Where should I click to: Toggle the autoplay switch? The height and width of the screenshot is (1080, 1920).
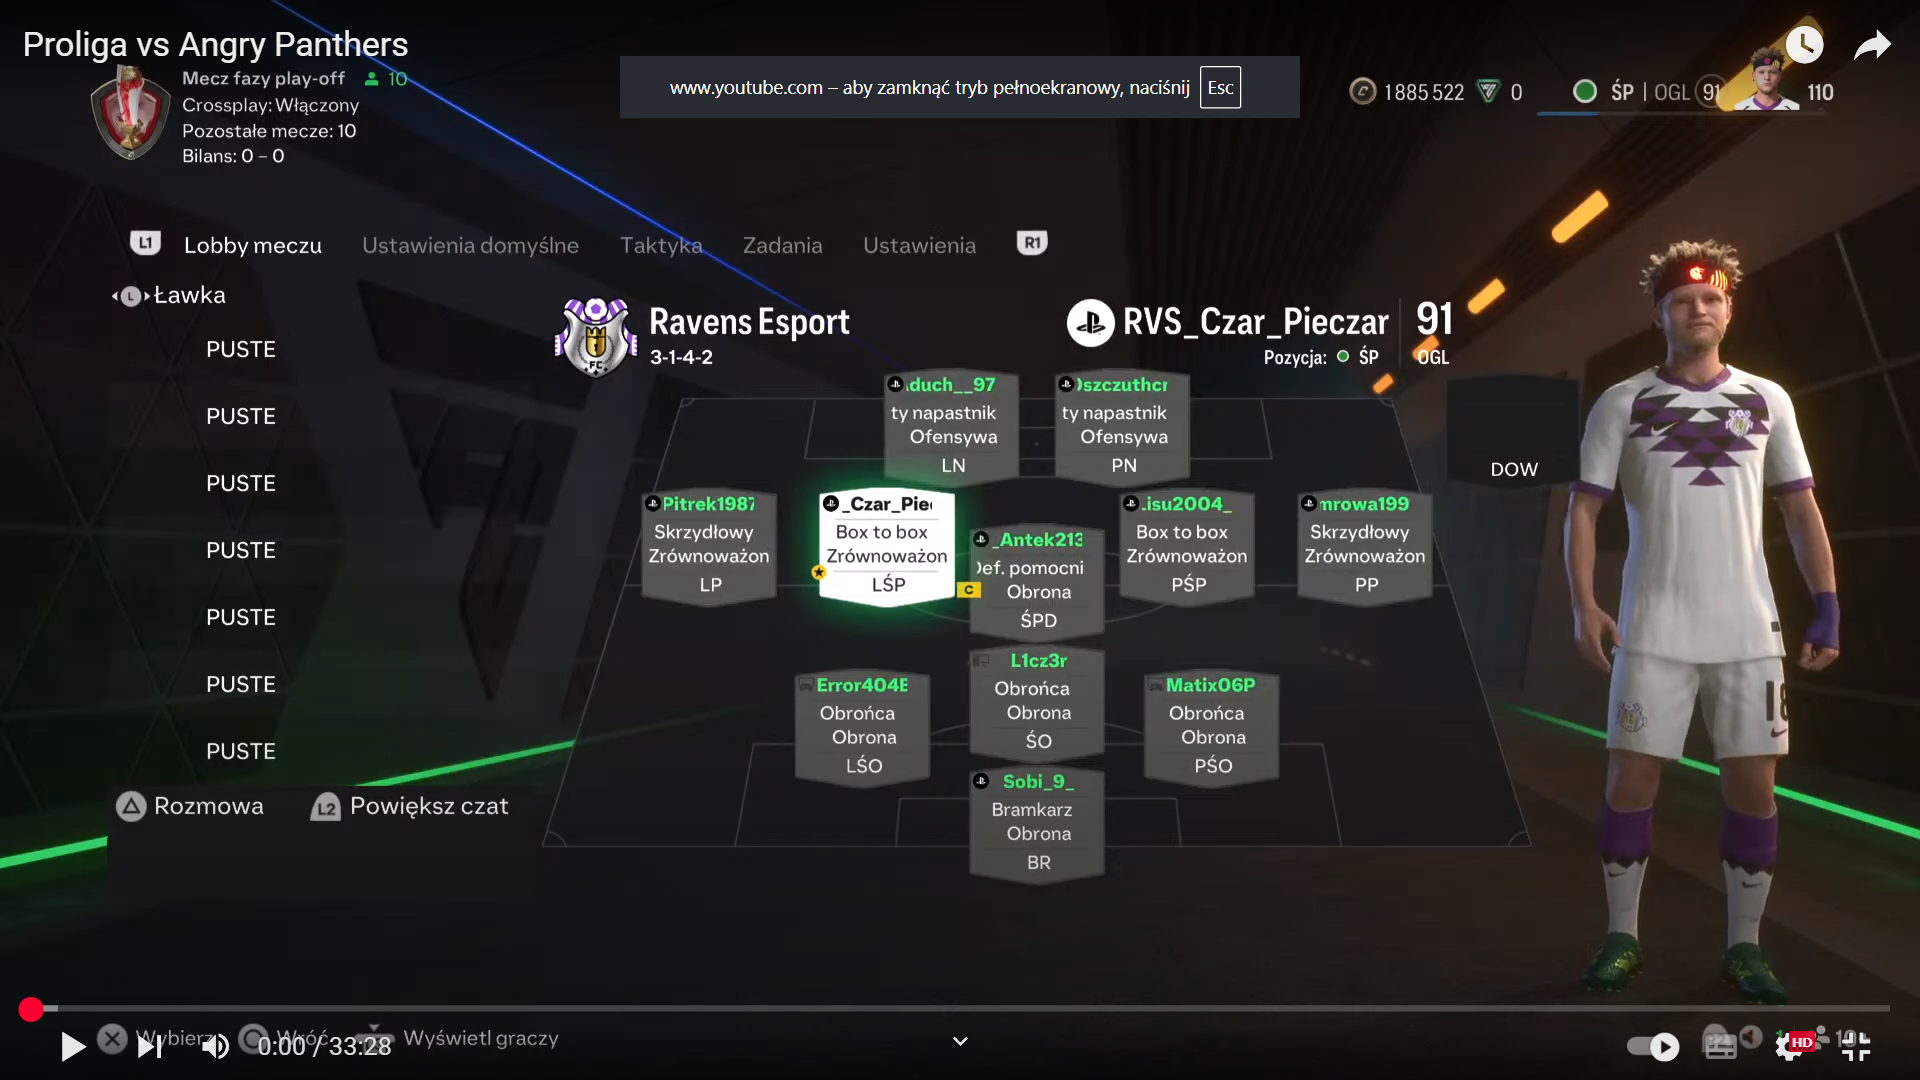pos(1653,1046)
